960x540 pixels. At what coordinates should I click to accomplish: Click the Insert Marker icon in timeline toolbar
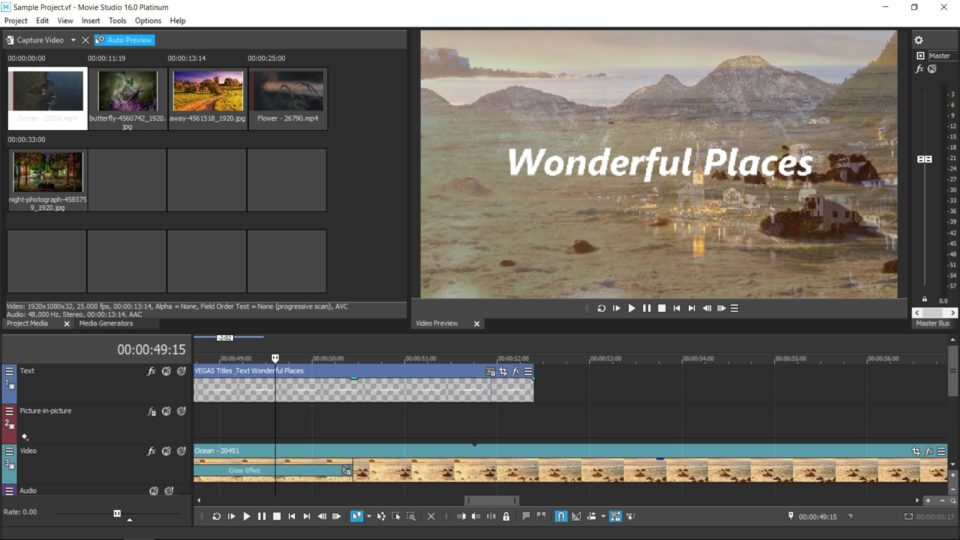[526, 517]
